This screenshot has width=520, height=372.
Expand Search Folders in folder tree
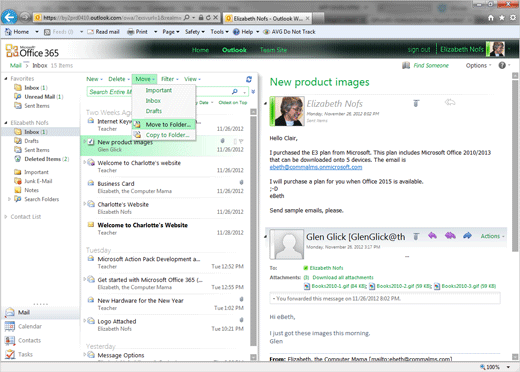9,199
